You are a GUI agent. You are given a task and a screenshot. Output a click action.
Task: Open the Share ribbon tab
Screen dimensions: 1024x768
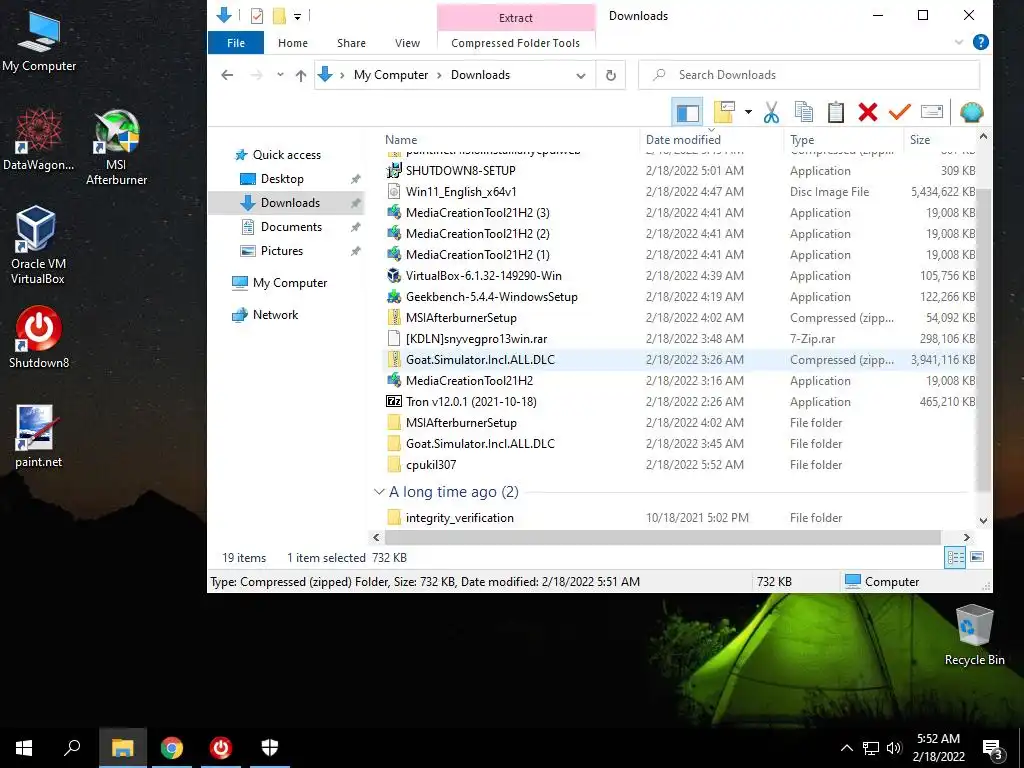tap(351, 43)
